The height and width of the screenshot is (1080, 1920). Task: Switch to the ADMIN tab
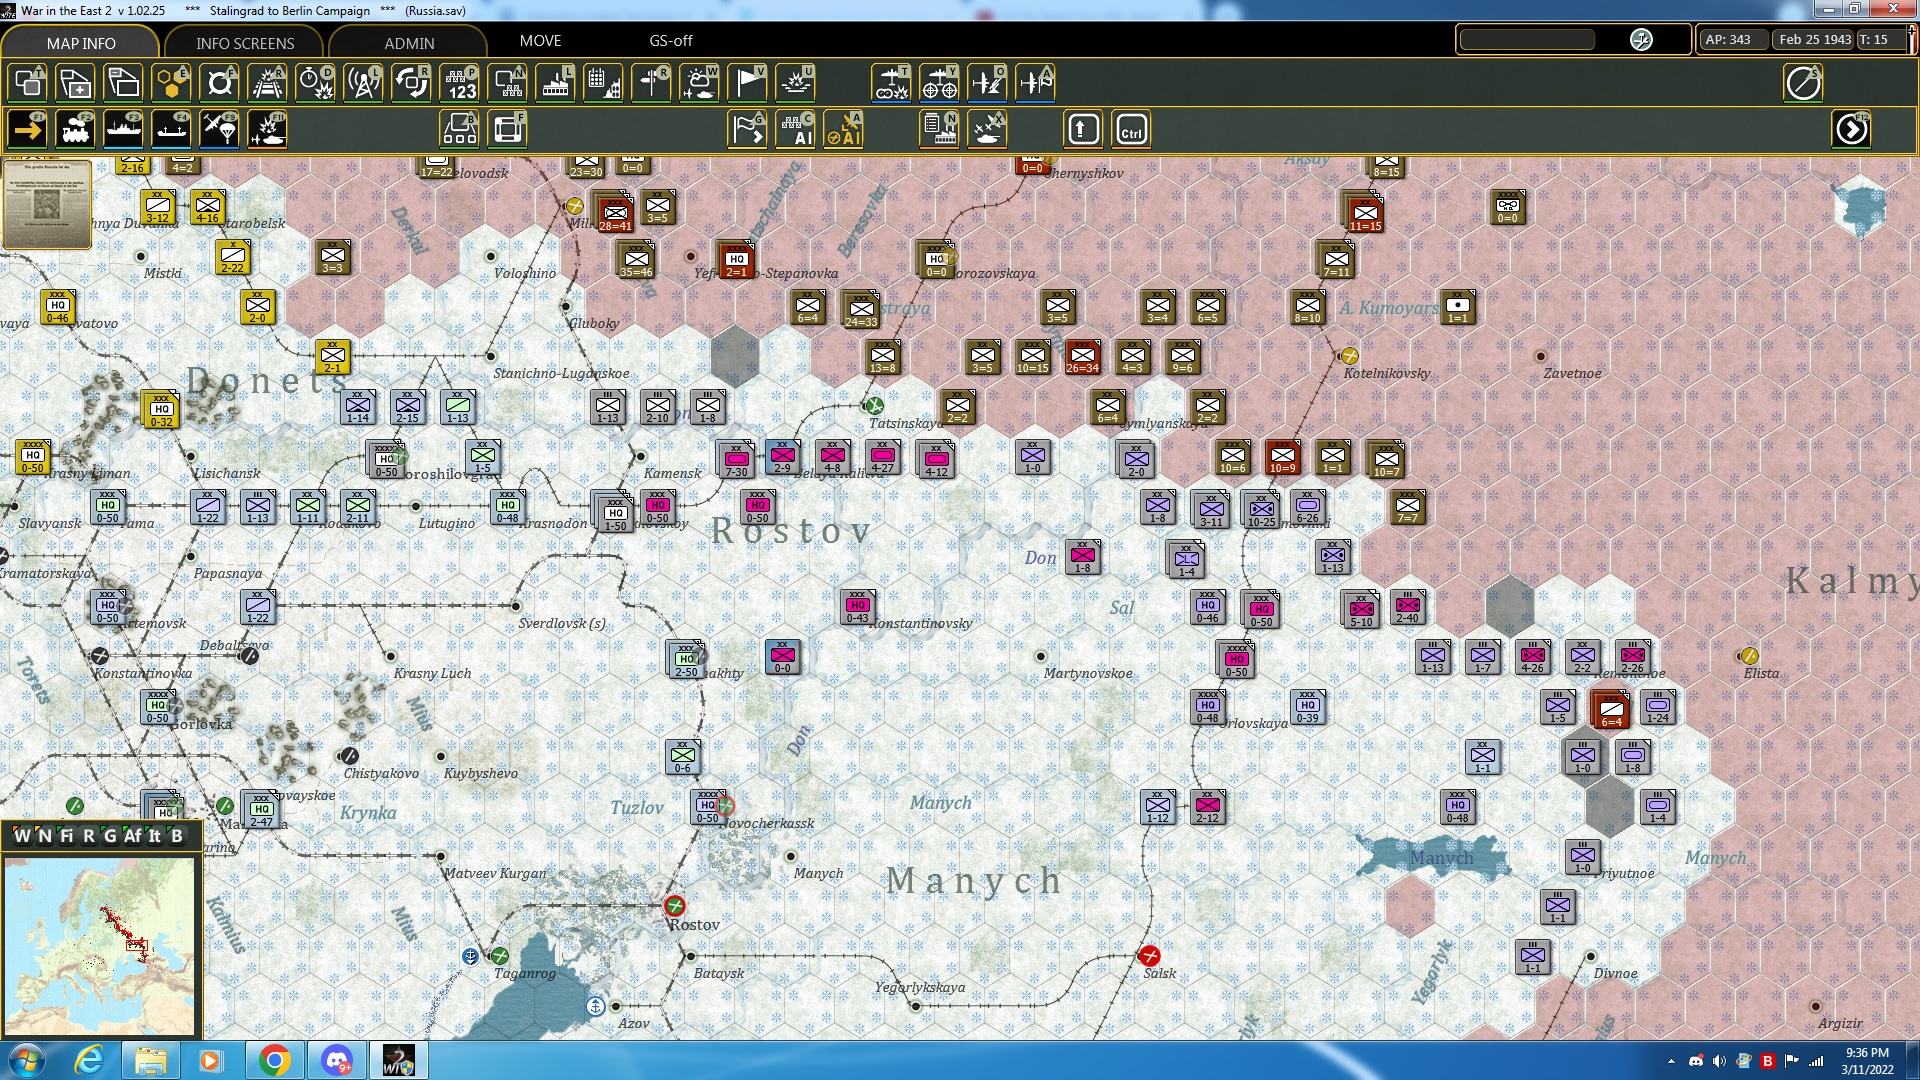[x=409, y=43]
